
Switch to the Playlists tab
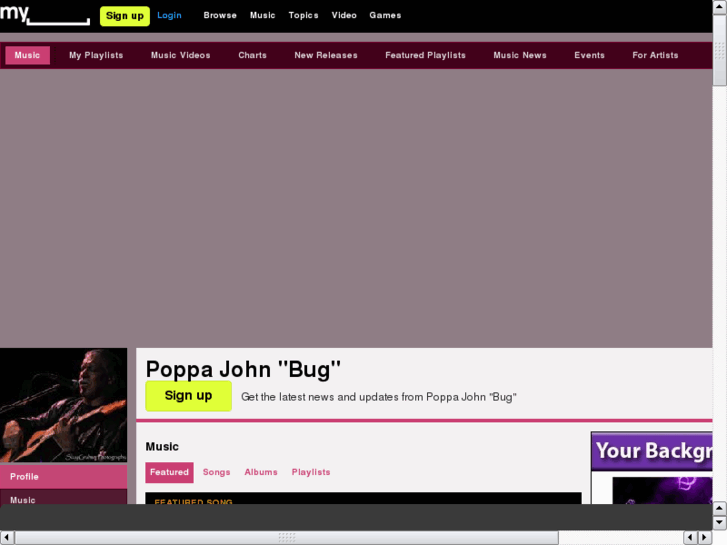coord(311,472)
